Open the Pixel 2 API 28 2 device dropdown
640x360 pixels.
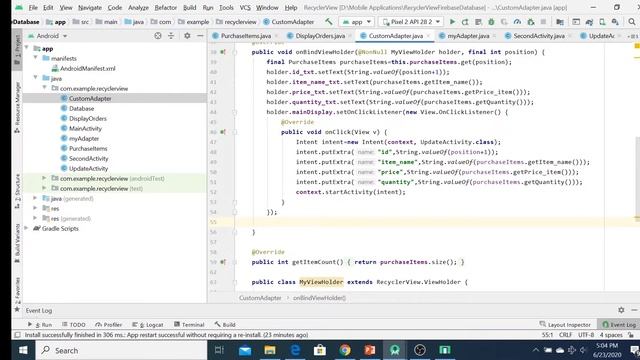click(x=411, y=22)
